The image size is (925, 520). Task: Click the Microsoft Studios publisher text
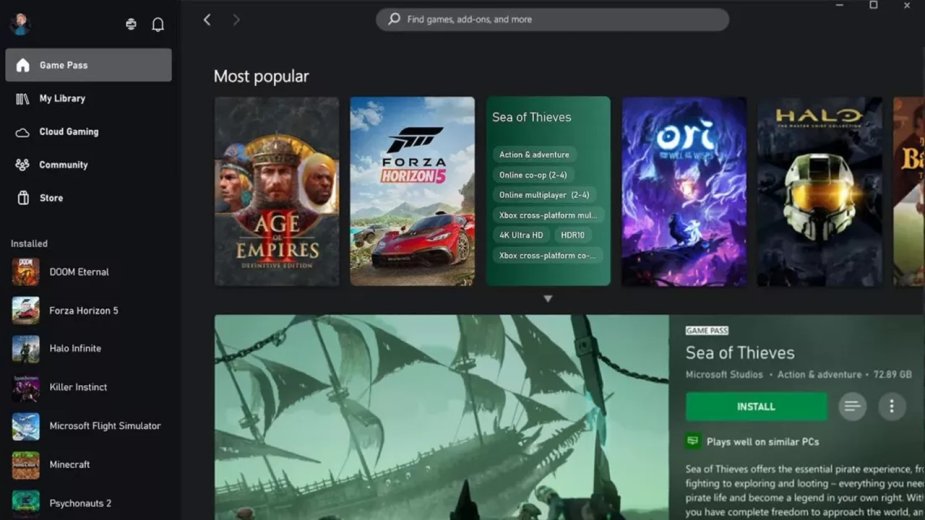(724, 374)
